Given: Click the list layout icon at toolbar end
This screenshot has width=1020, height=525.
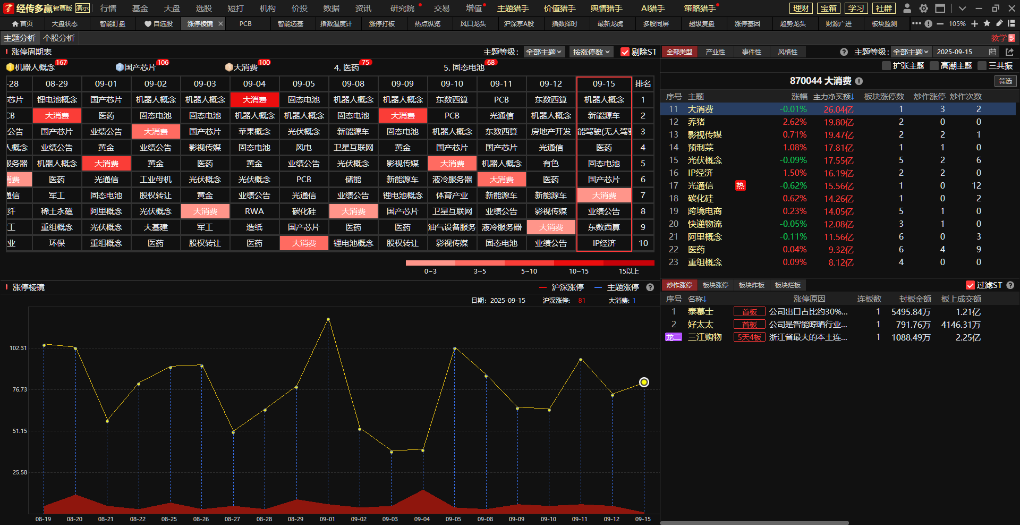Looking at the screenshot, I should coord(1012,23).
